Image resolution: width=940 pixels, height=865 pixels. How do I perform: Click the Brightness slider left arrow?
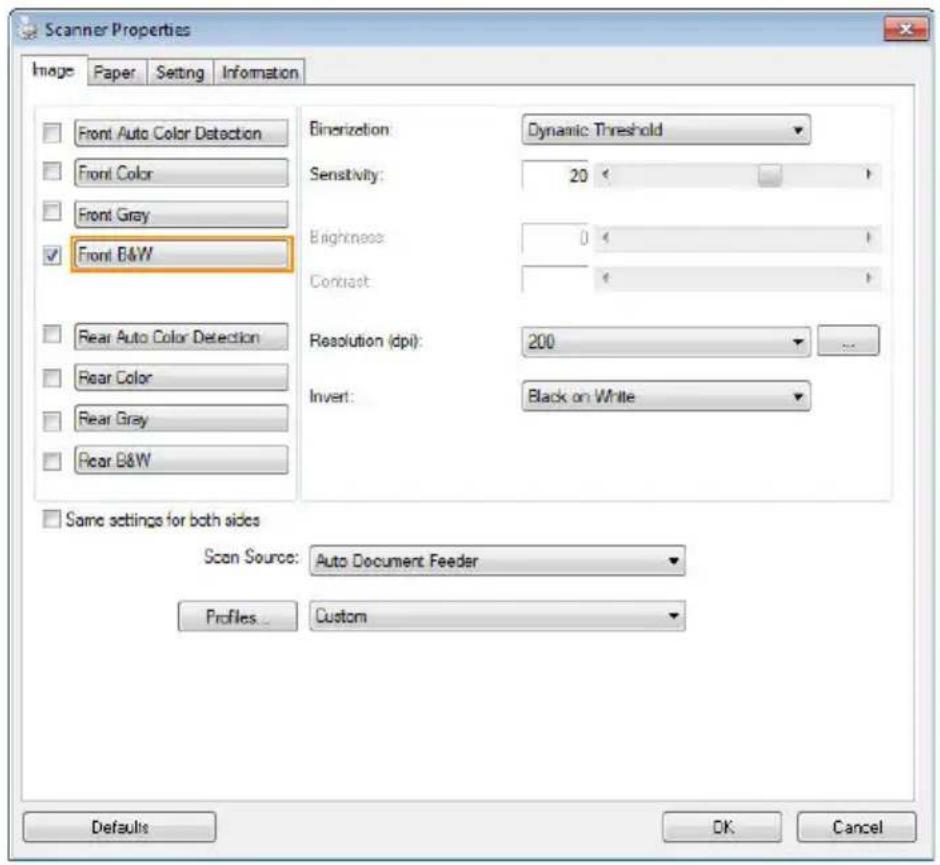pos(605,238)
